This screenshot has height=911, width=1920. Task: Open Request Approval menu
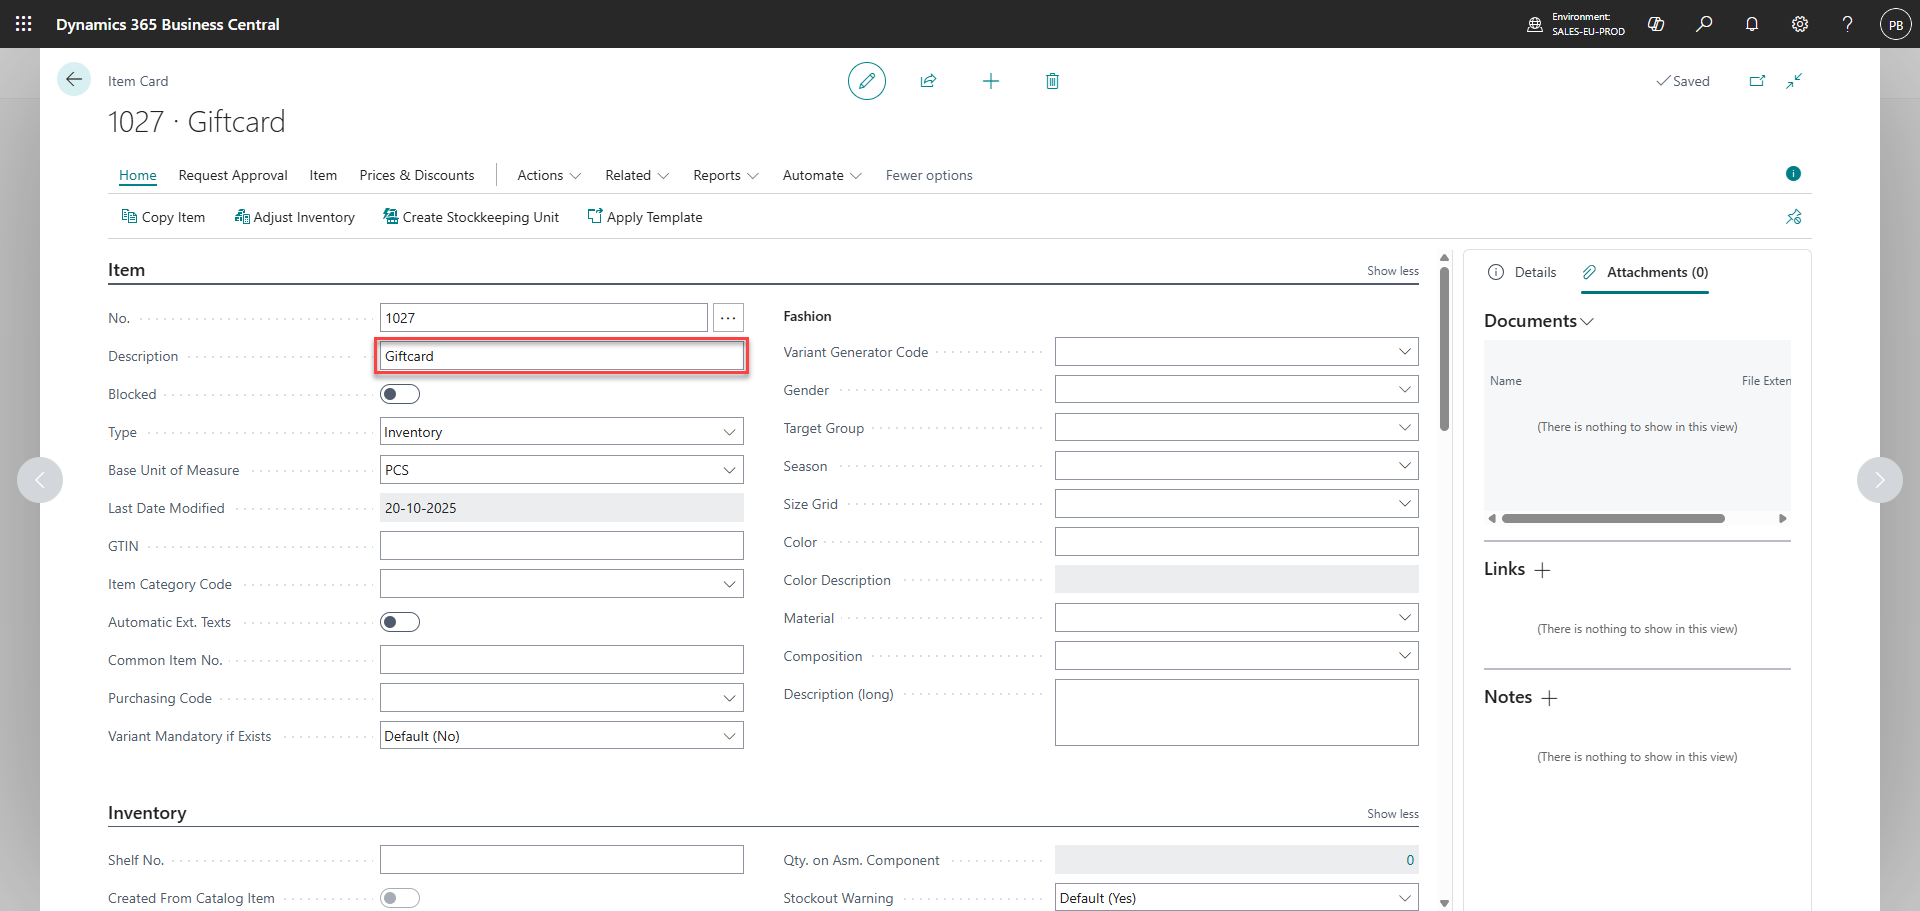point(233,175)
